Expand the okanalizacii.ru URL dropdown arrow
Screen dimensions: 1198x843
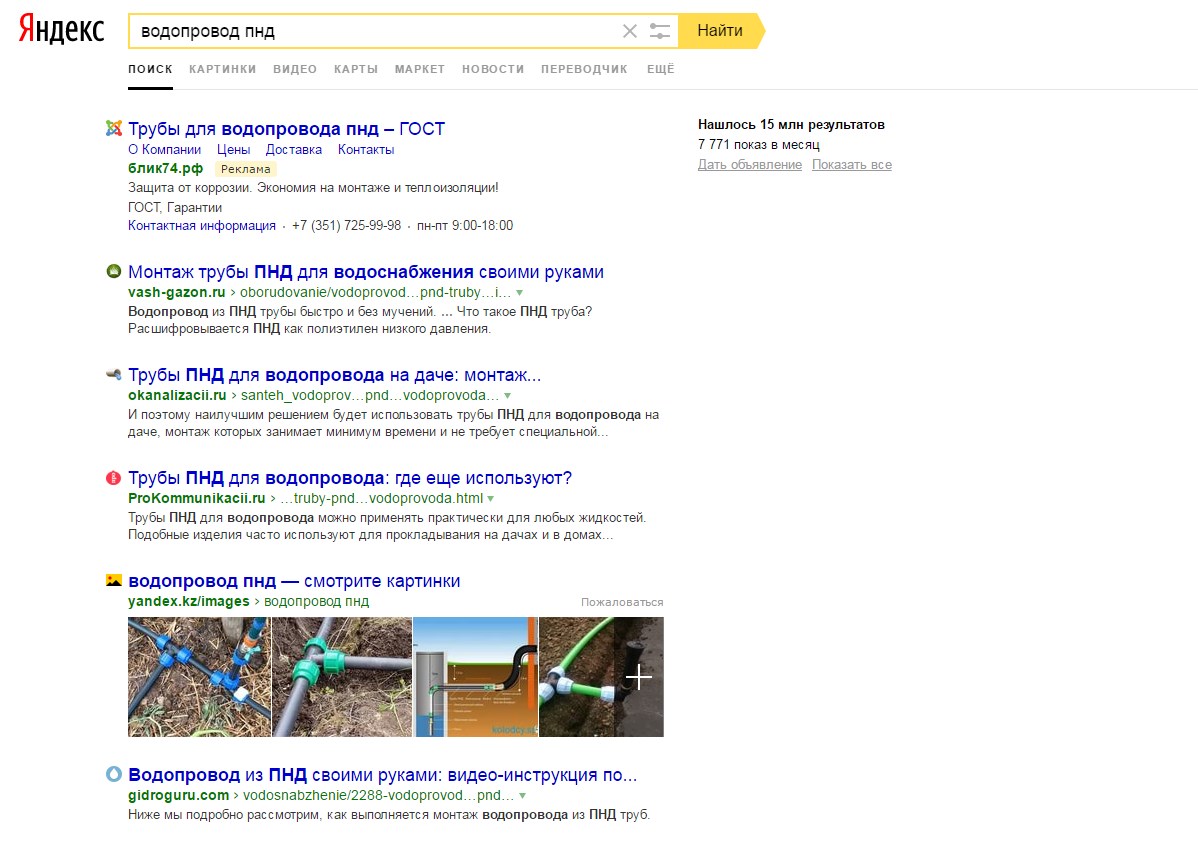tap(507, 396)
